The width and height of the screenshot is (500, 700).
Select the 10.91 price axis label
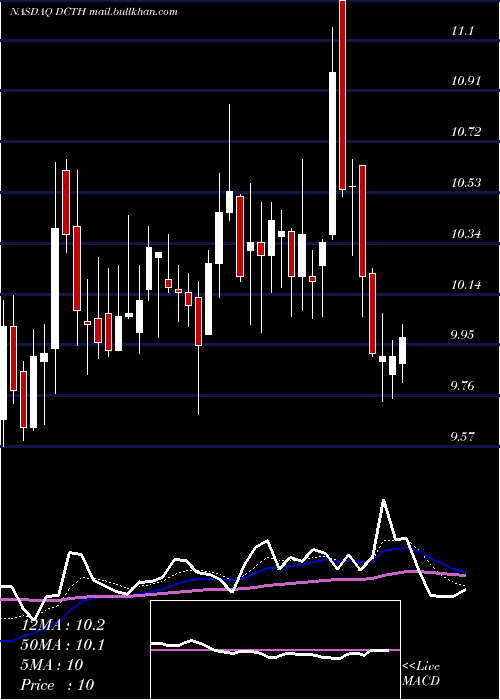[x=466, y=81]
